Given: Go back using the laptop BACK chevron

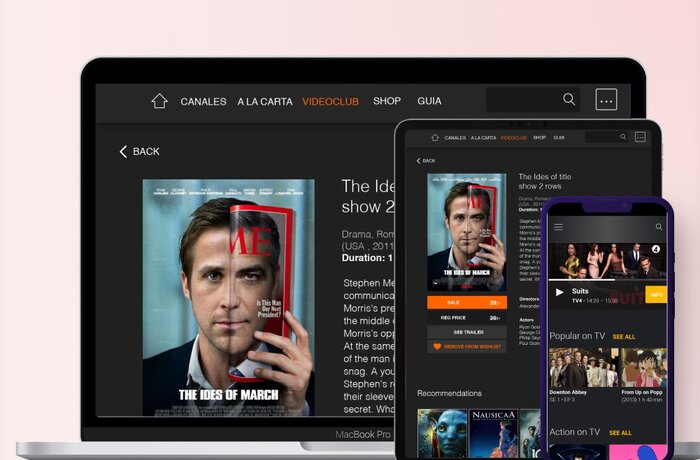Looking at the screenshot, I should click(124, 151).
